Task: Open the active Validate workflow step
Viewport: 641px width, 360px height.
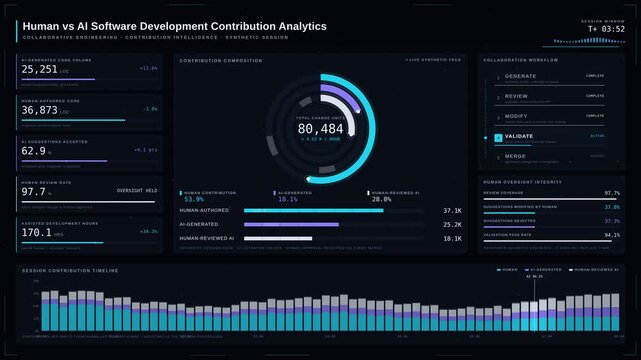Action: (549, 139)
